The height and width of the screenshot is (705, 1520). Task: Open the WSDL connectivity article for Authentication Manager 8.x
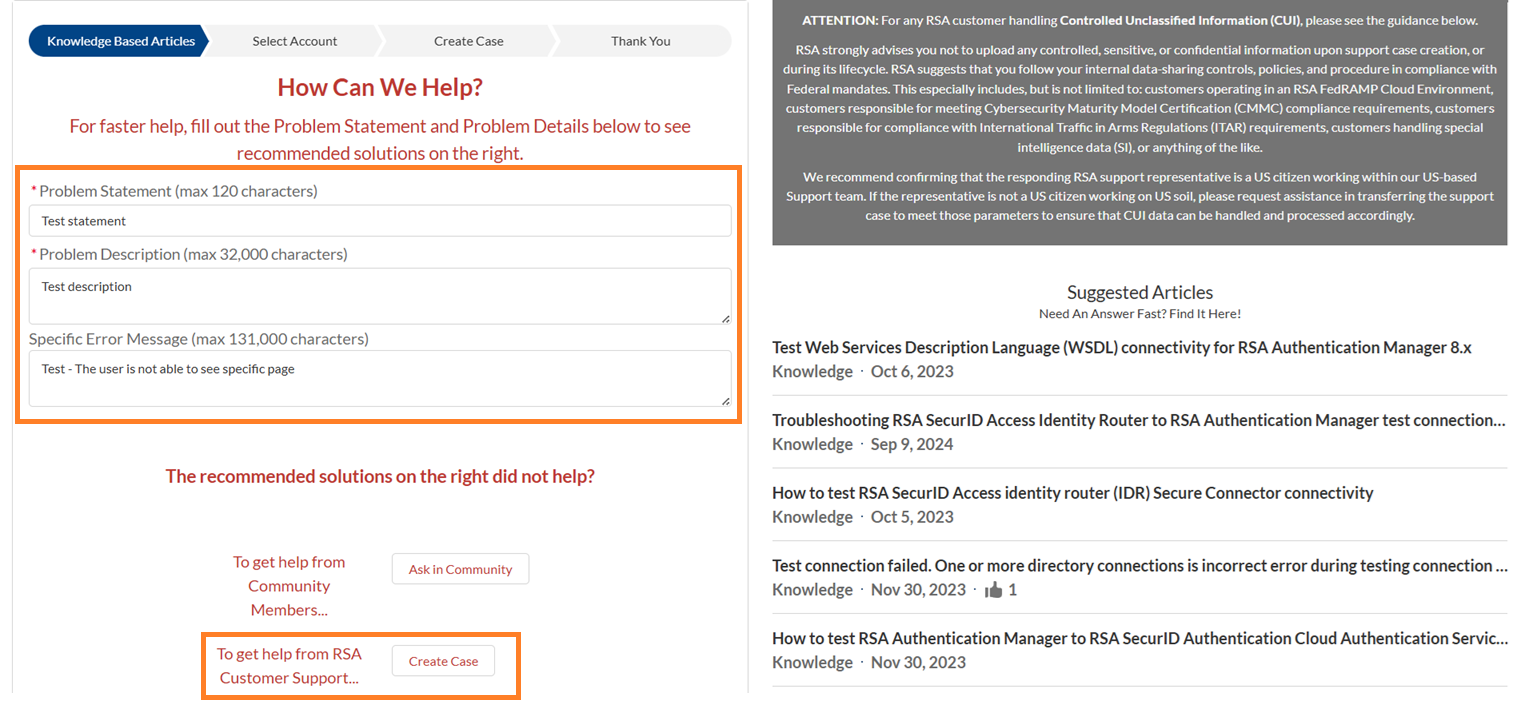tap(1122, 347)
